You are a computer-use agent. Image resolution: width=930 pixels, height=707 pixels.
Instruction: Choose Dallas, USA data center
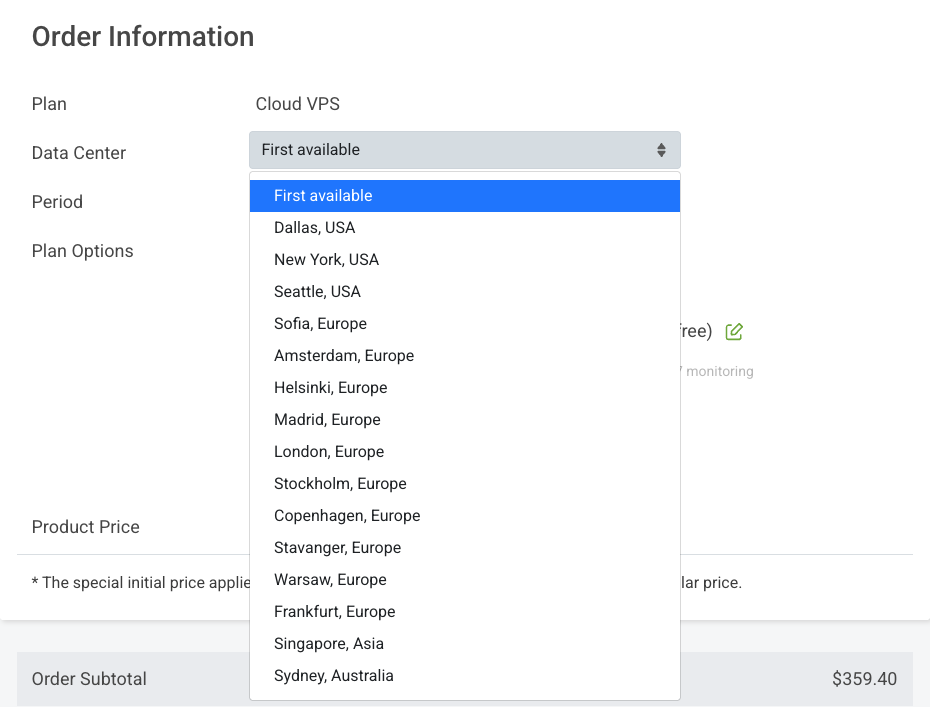pyautogui.click(x=464, y=228)
